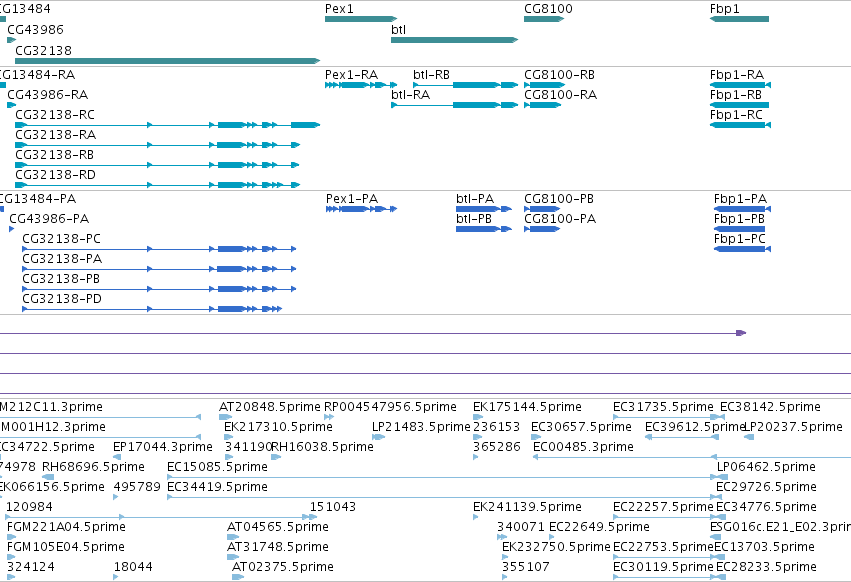Select the AT20848.5prime EST
The width and height of the screenshot is (851, 582).
225,417
